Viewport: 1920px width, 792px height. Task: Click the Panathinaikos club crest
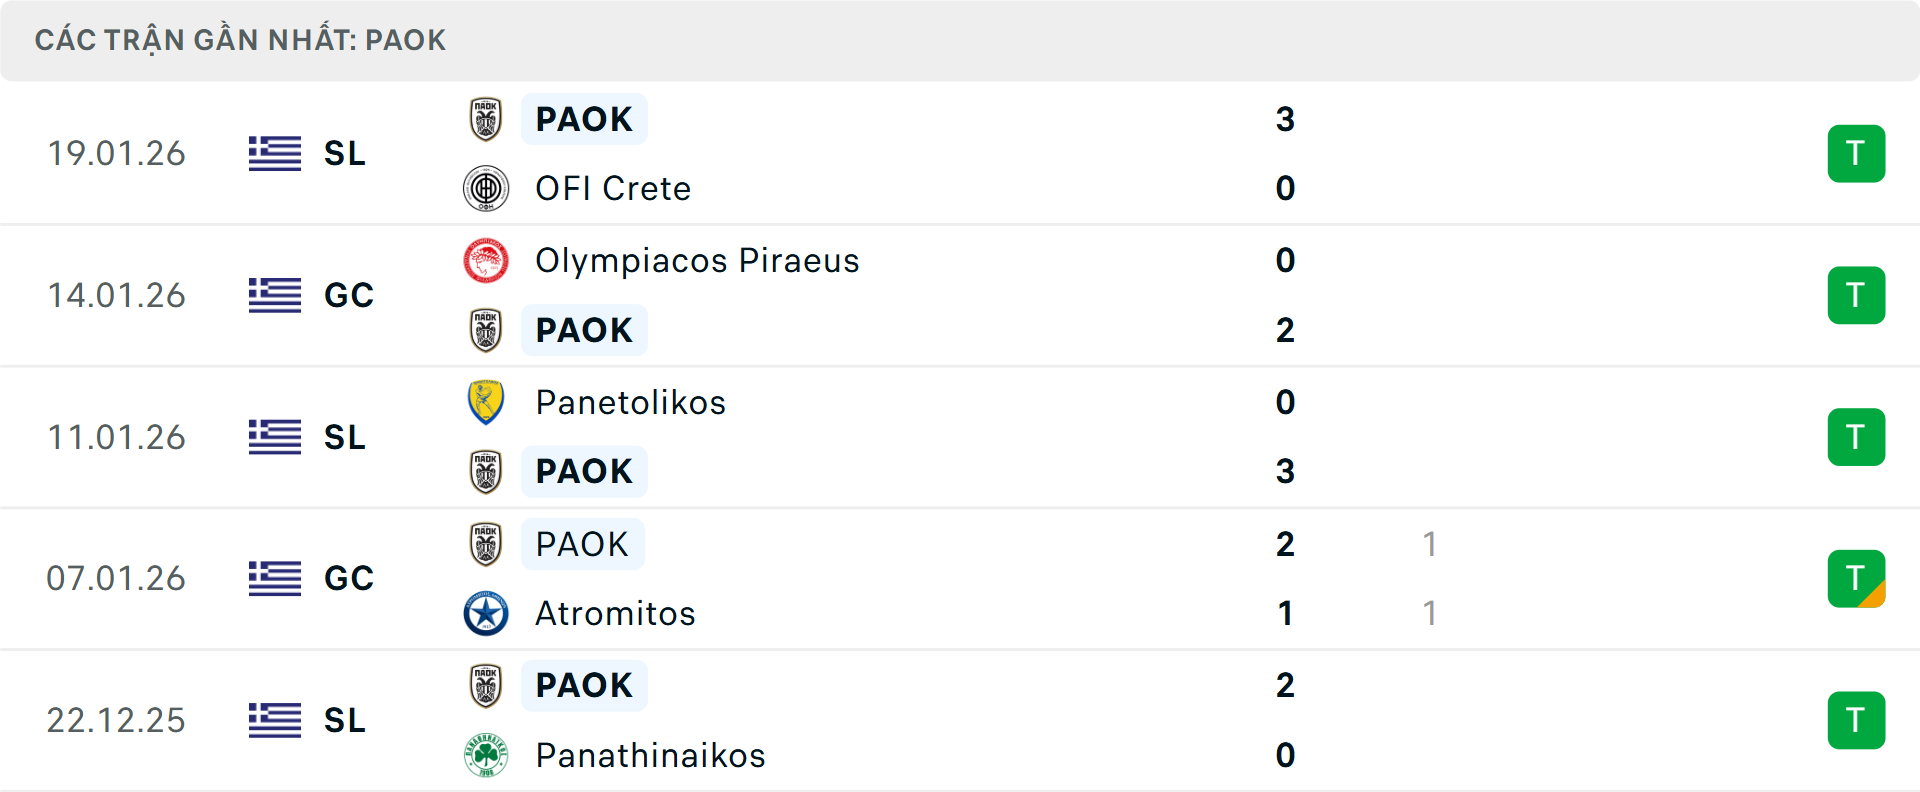coord(486,755)
